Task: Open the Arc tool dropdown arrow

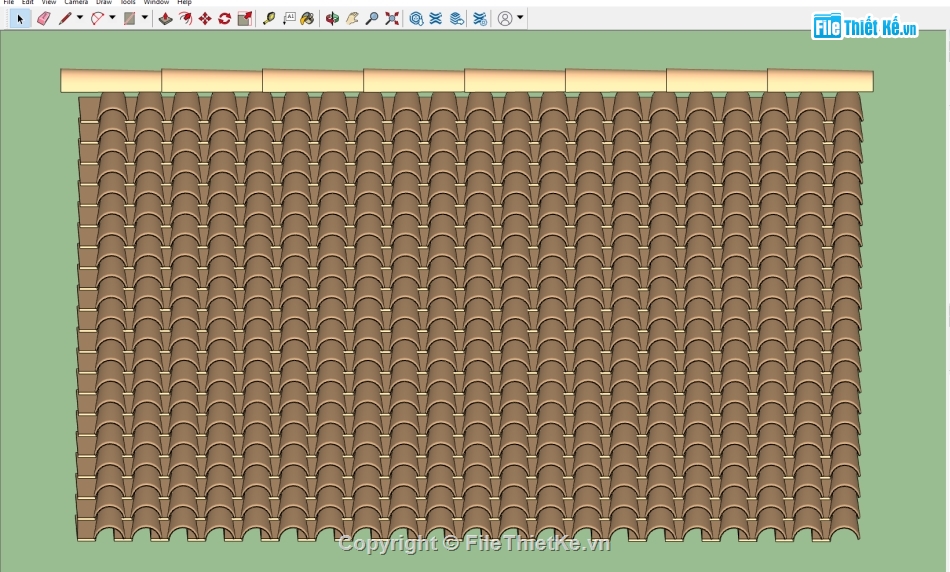Action: click(112, 18)
